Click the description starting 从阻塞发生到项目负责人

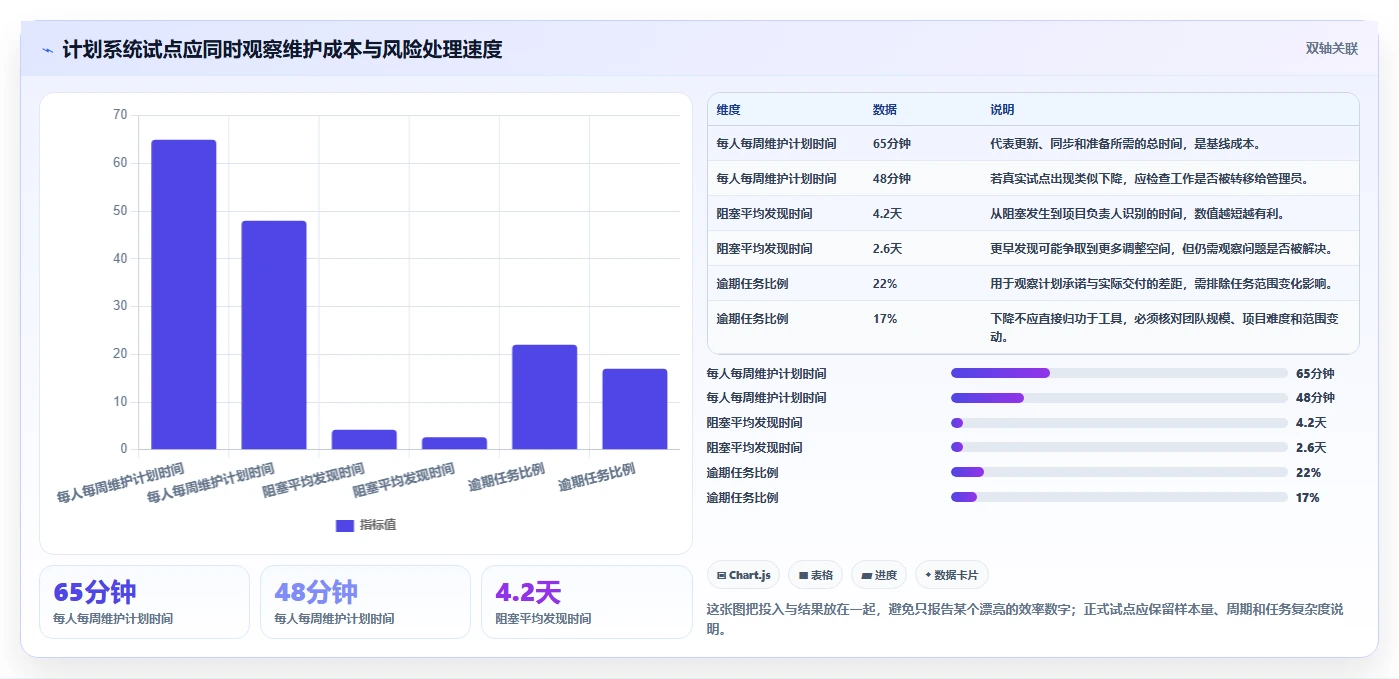[x=1137, y=214]
